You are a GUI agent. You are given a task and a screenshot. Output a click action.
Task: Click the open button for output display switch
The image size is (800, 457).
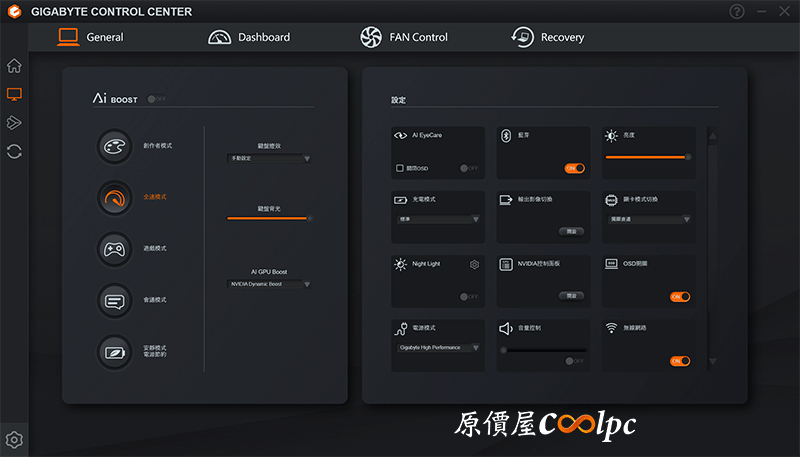pos(571,232)
